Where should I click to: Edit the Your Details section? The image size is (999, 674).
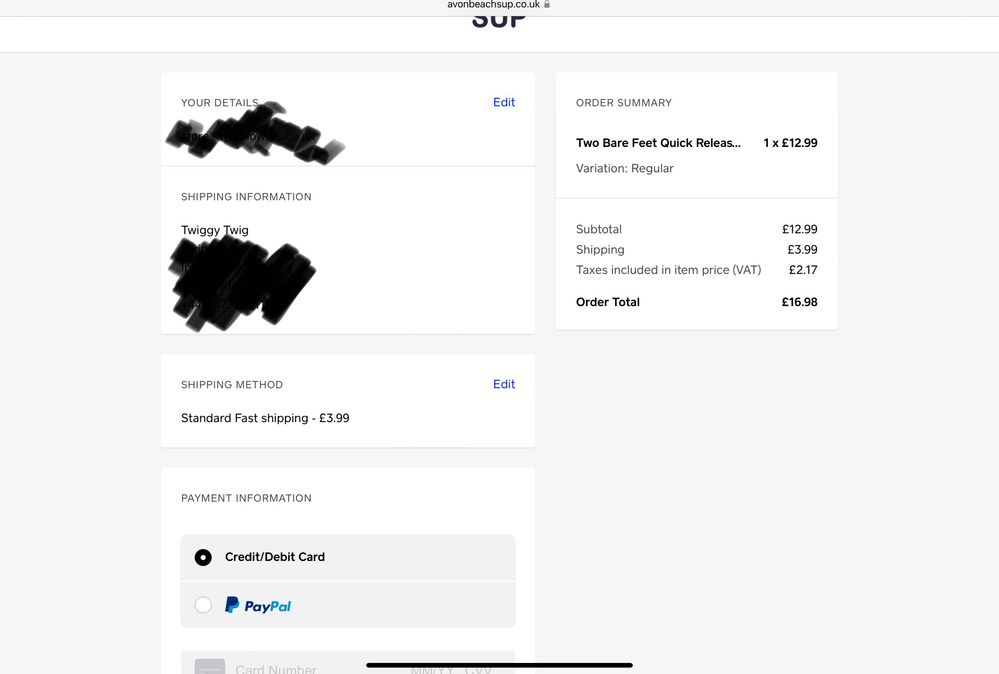(x=504, y=102)
